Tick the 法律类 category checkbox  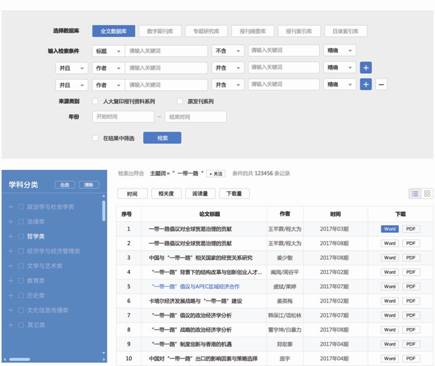point(21,222)
